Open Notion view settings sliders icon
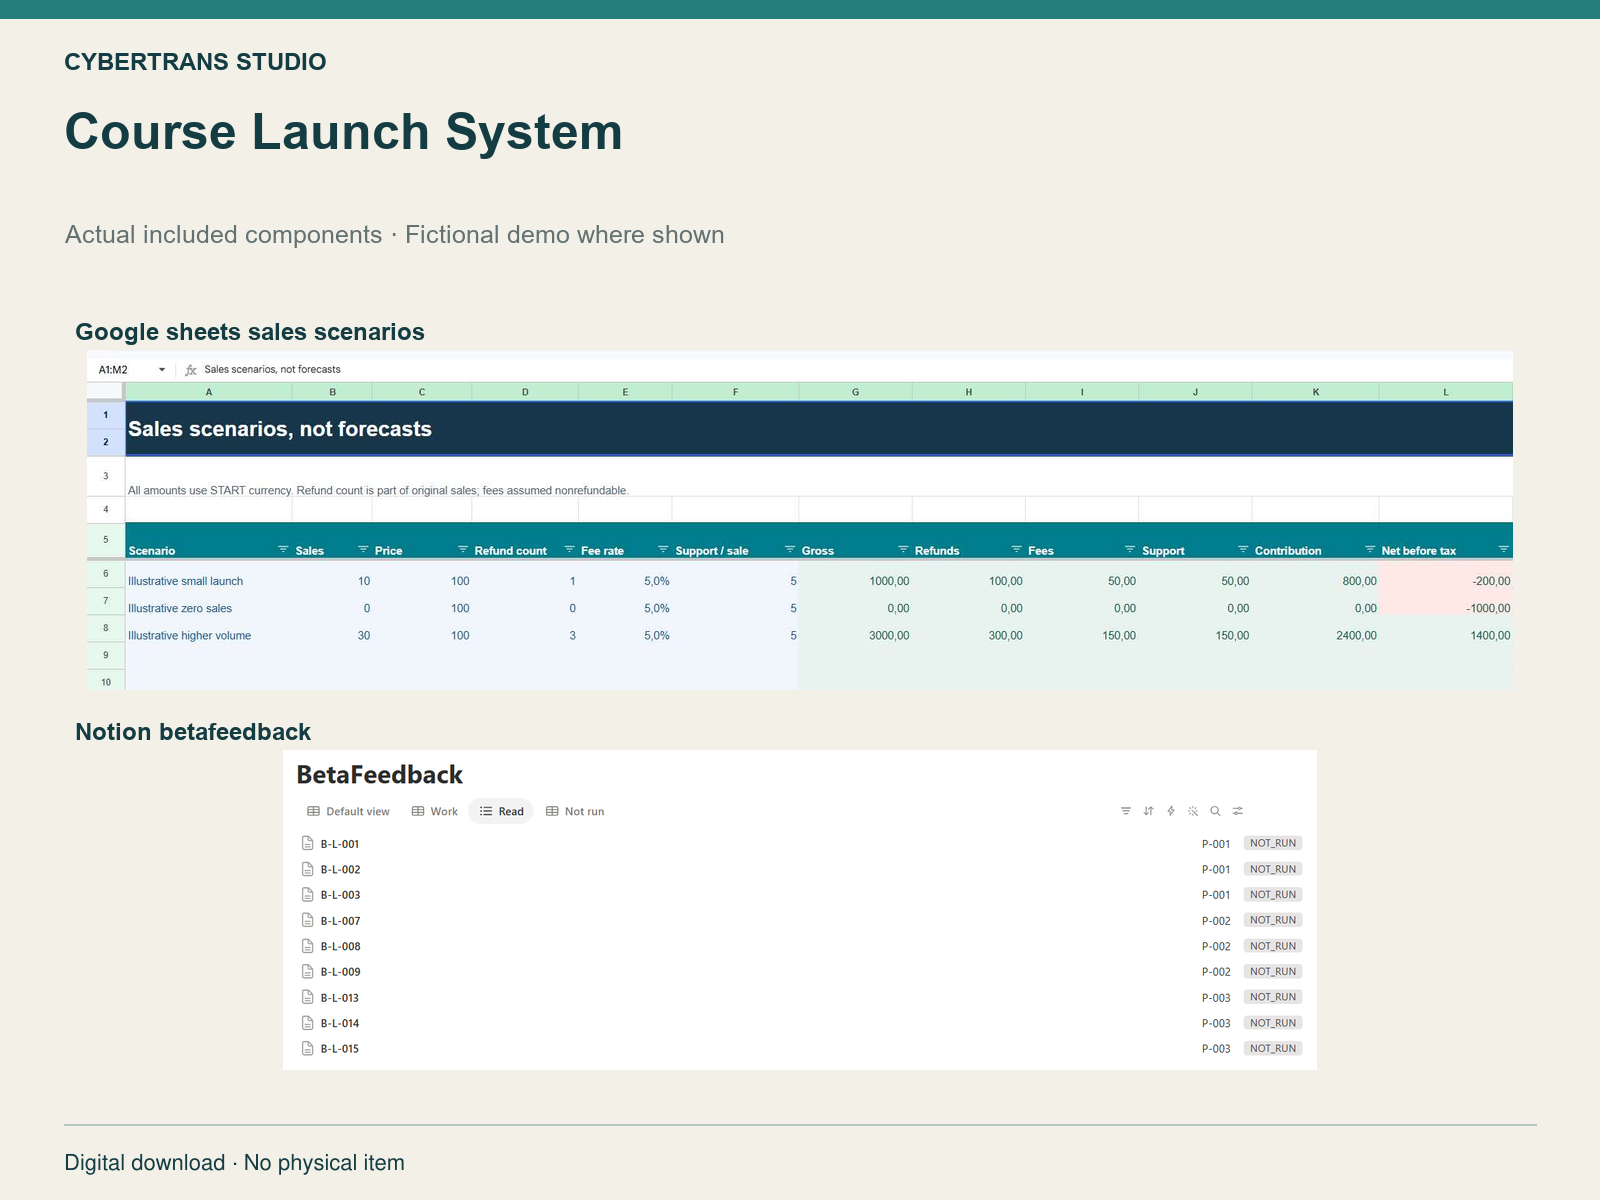The width and height of the screenshot is (1600, 1200). [x=1238, y=811]
